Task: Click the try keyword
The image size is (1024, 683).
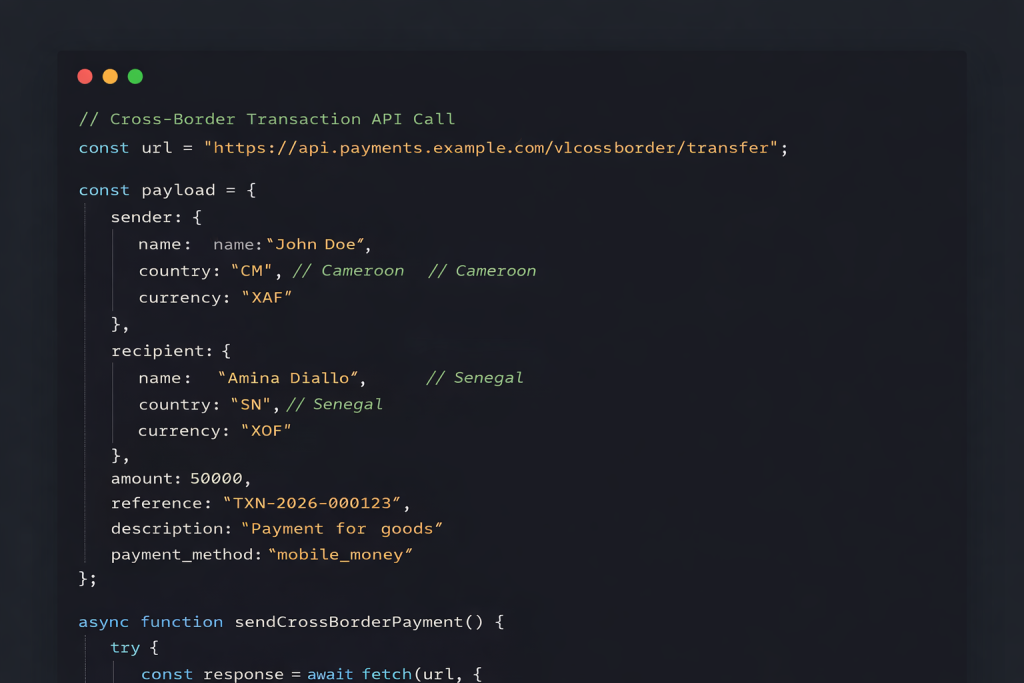Action: click(125, 648)
